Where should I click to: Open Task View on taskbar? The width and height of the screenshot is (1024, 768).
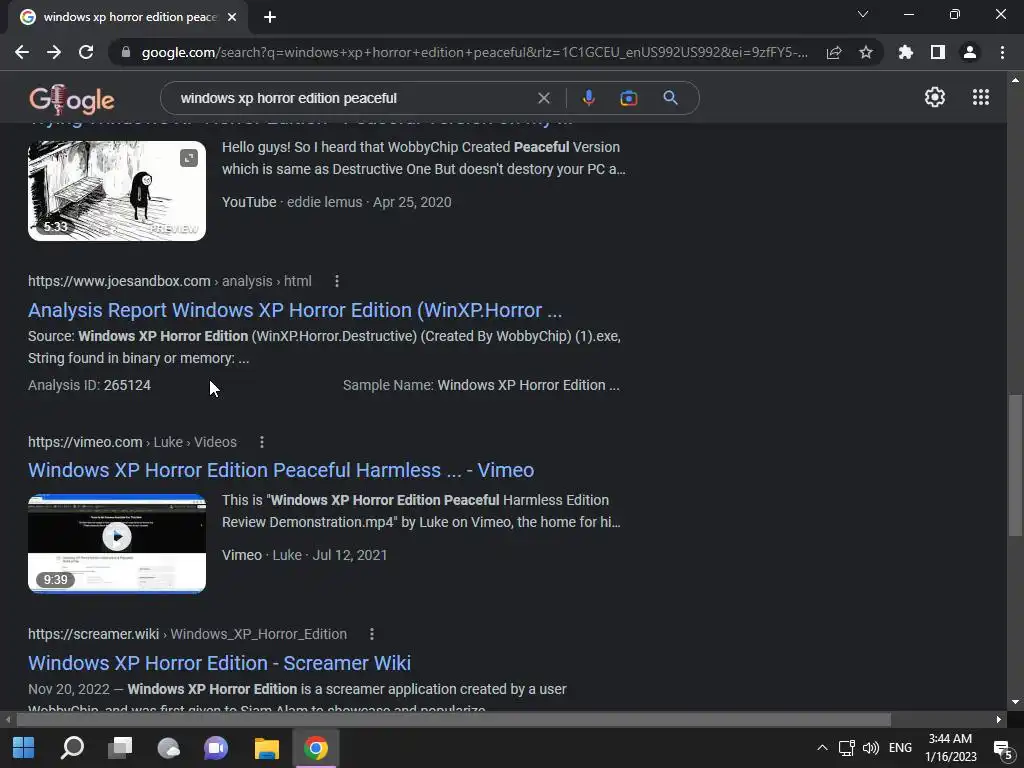point(120,748)
